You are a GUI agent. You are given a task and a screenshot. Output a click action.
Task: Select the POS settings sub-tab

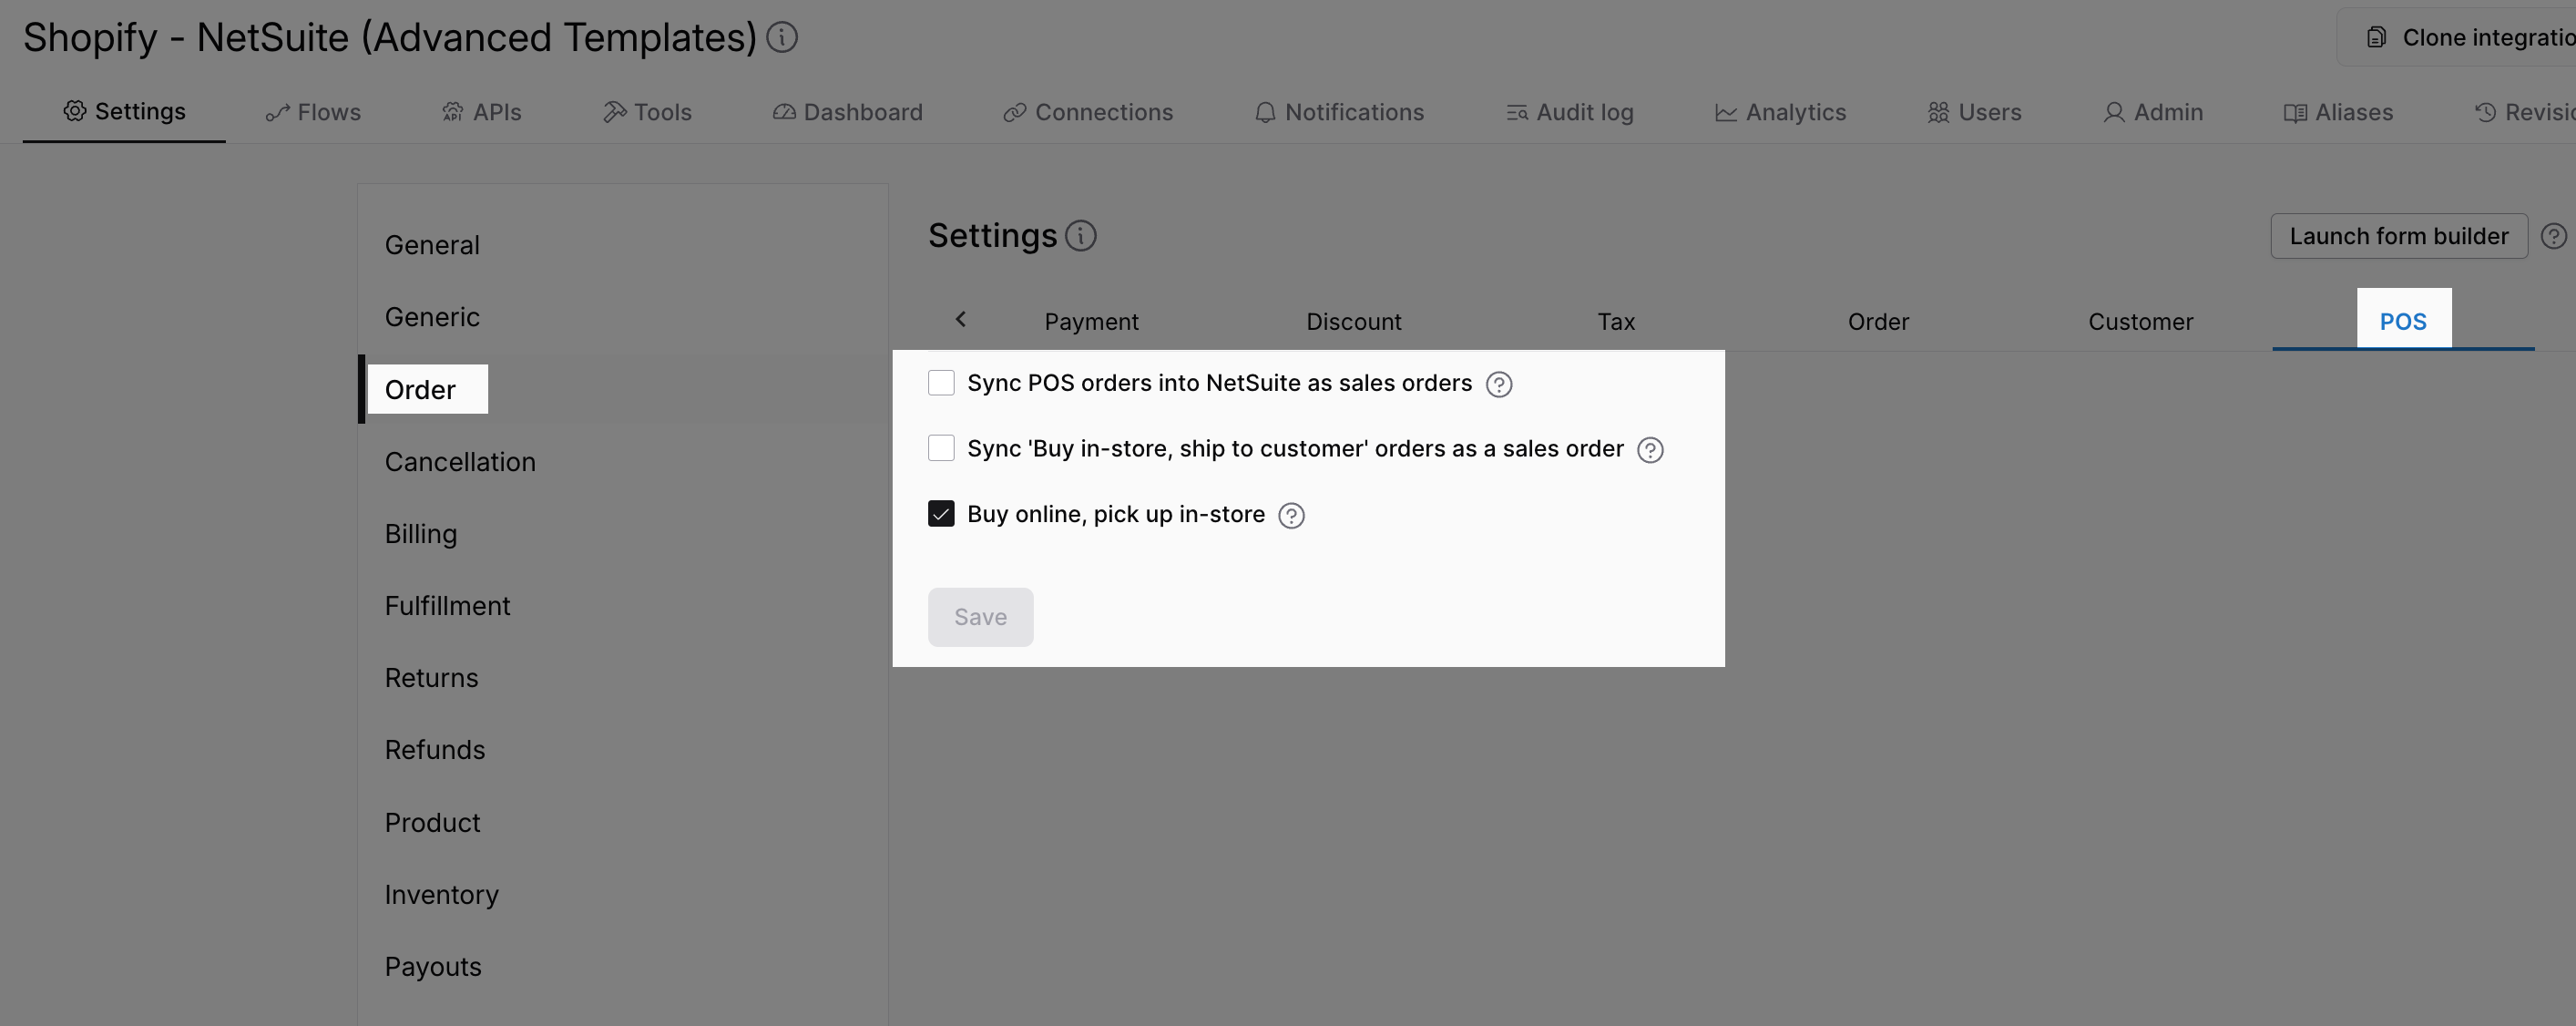click(2403, 321)
